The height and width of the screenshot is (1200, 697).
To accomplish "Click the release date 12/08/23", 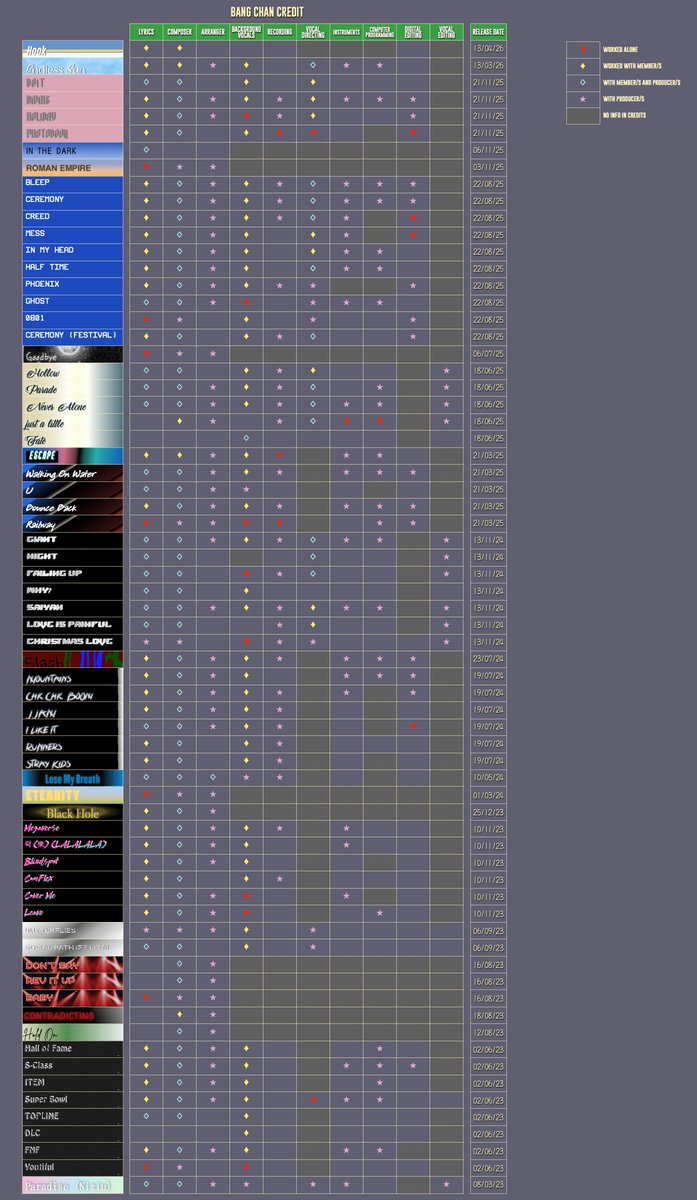I will (488, 1031).
